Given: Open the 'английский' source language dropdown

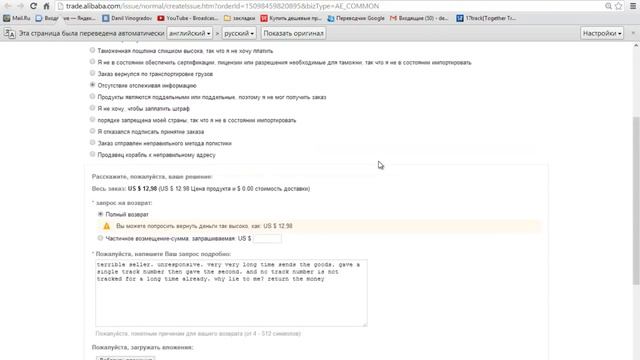Looking at the screenshot, I should (x=190, y=33).
